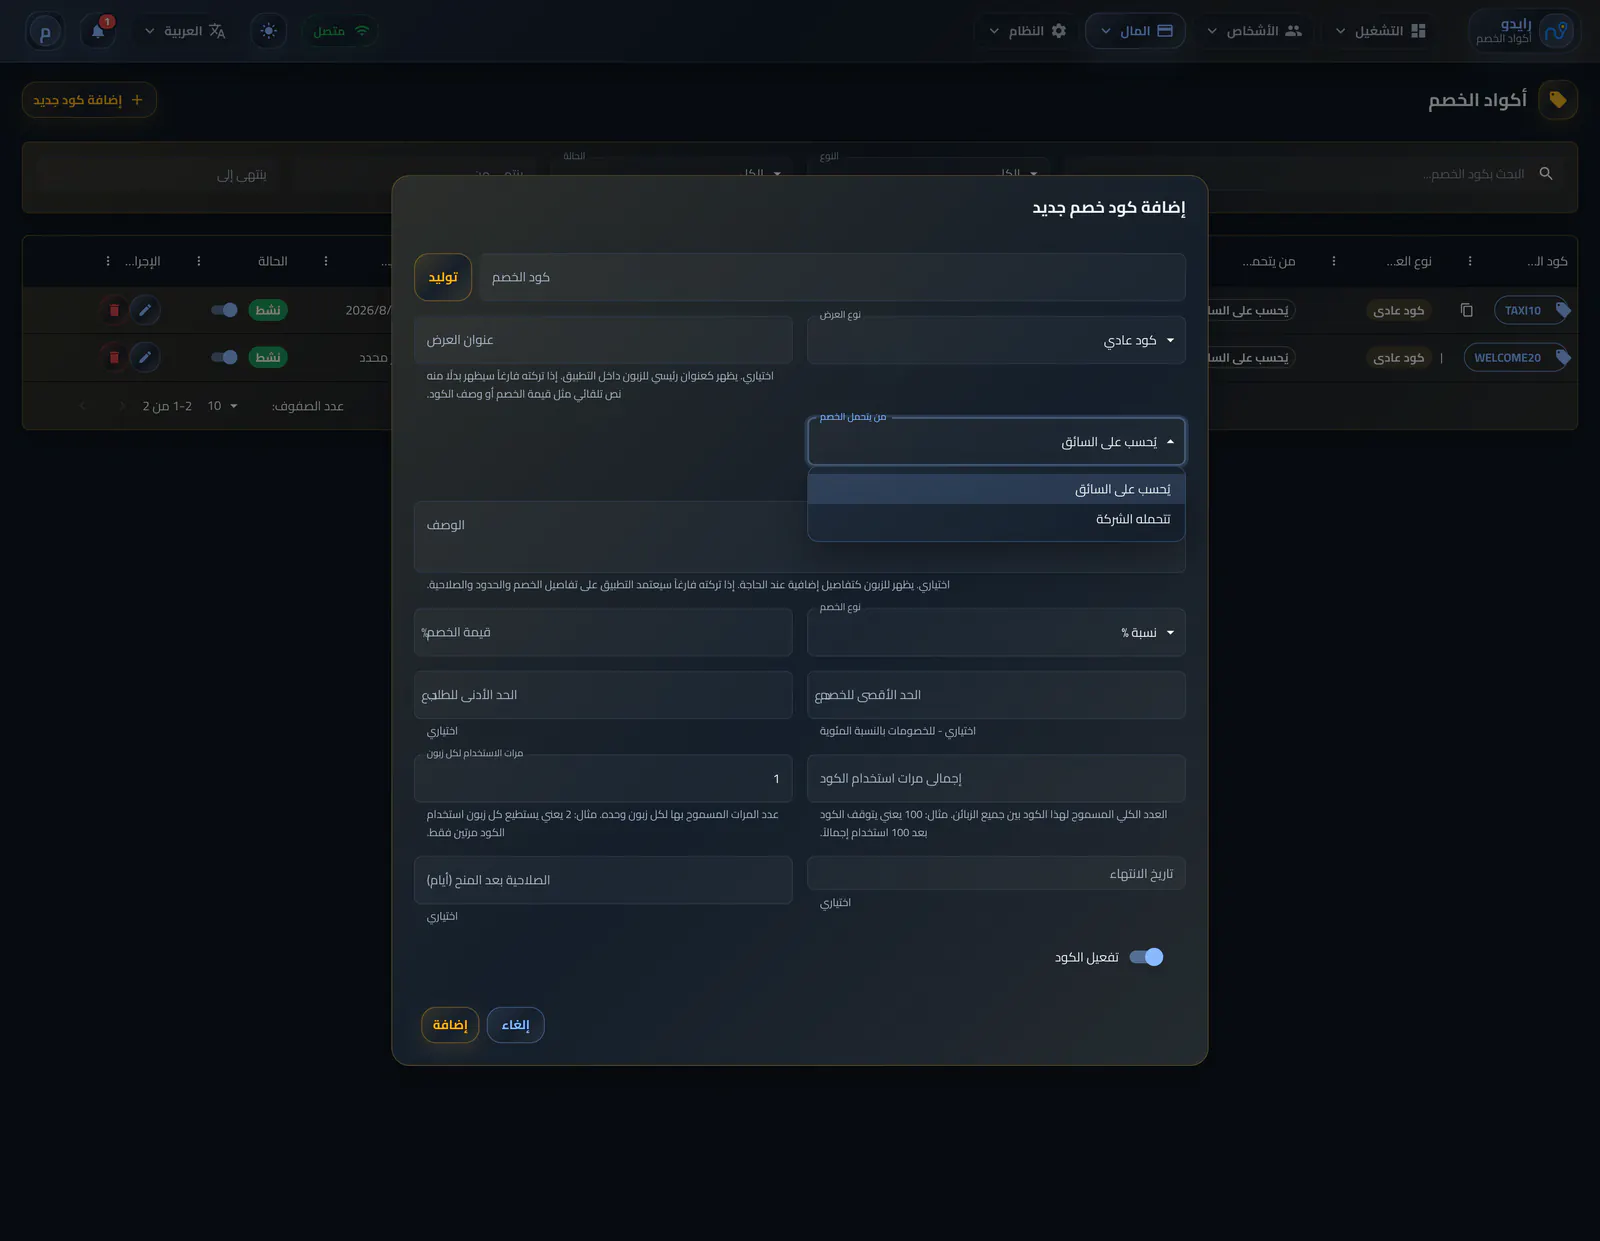Viewport: 1600px width, 1241px height.
Task: Open the نوع الخصم dropdown
Action: click(996, 632)
